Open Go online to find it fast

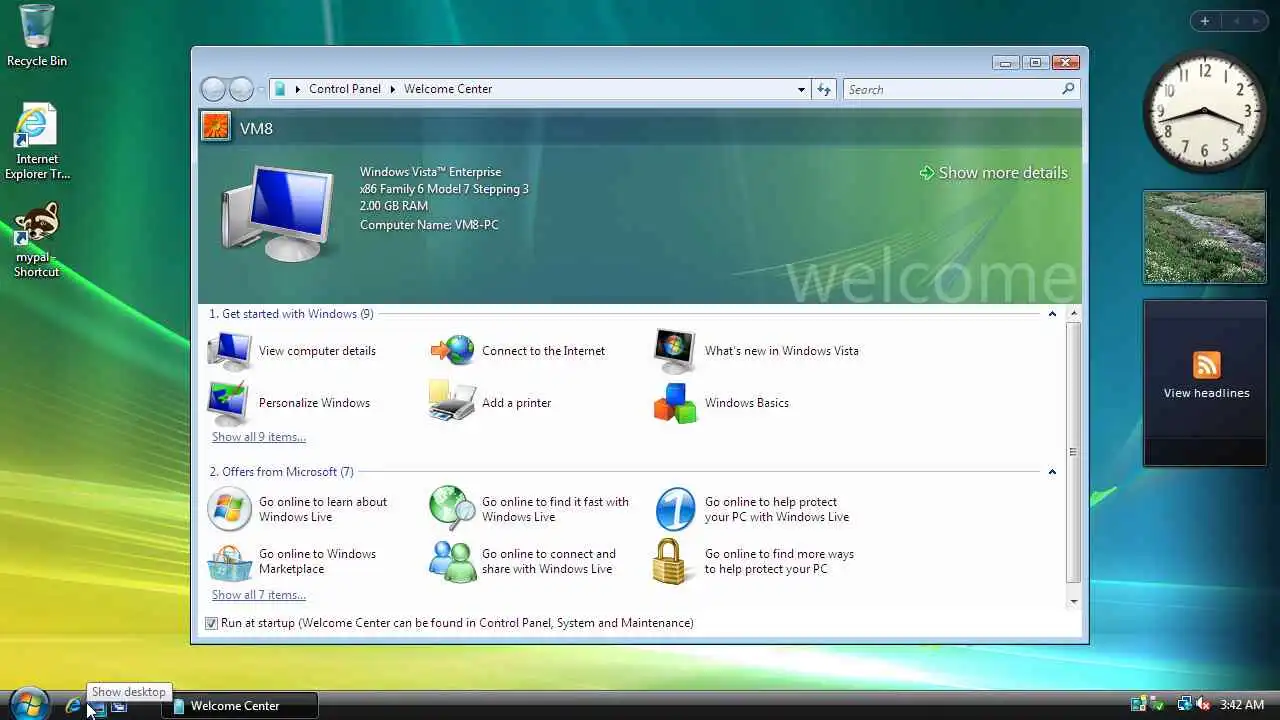[530, 510]
